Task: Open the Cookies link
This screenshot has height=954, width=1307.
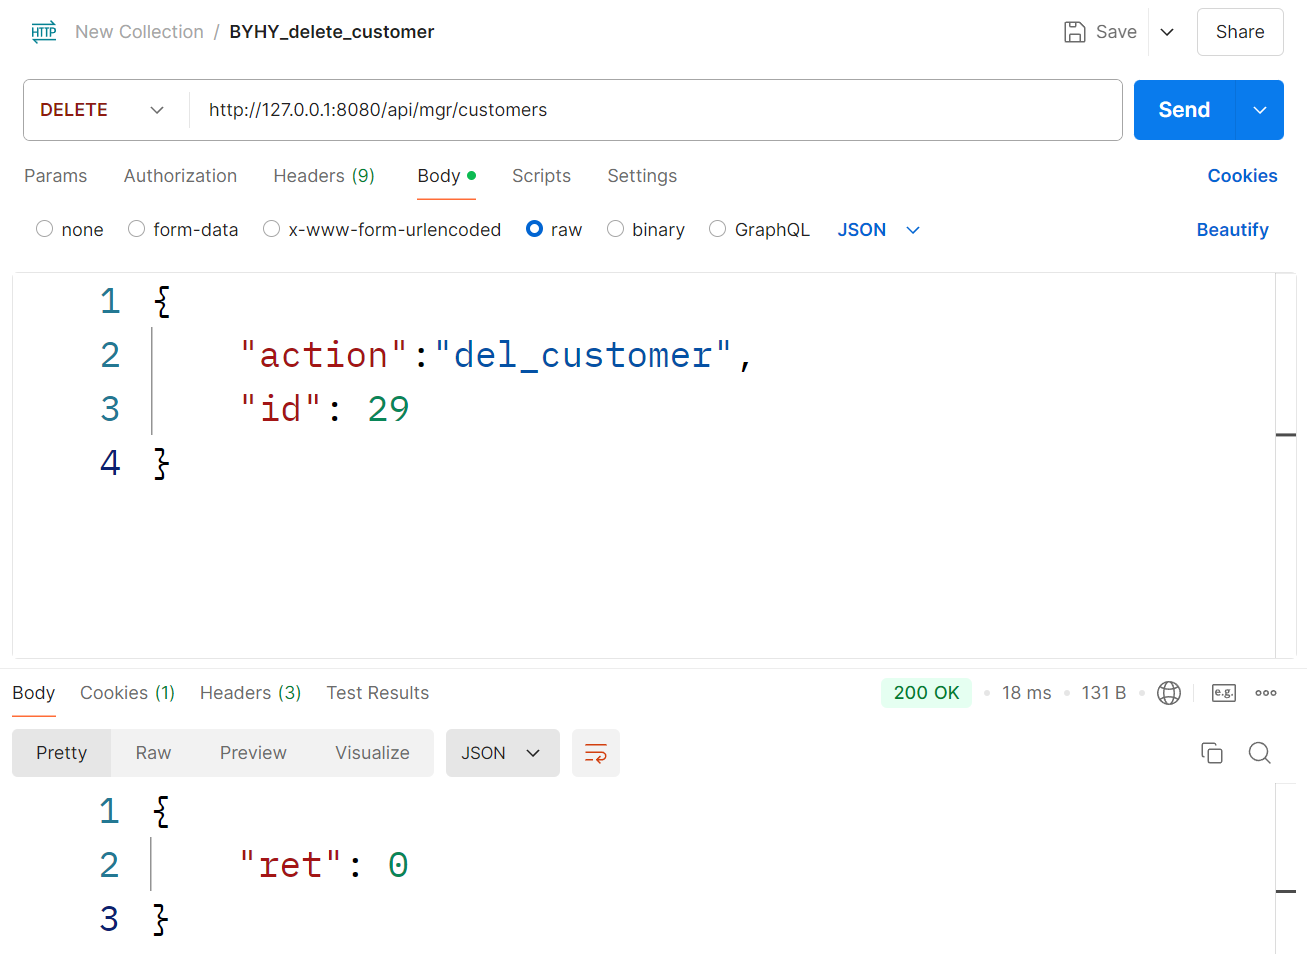Action: [1242, 176]
